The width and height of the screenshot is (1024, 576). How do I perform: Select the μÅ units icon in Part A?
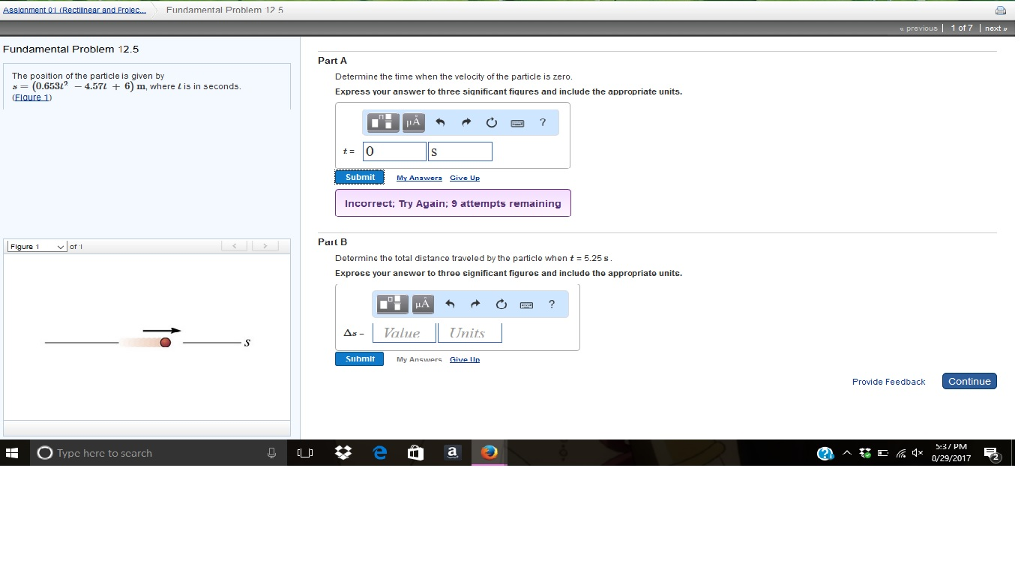click(414, 122)
